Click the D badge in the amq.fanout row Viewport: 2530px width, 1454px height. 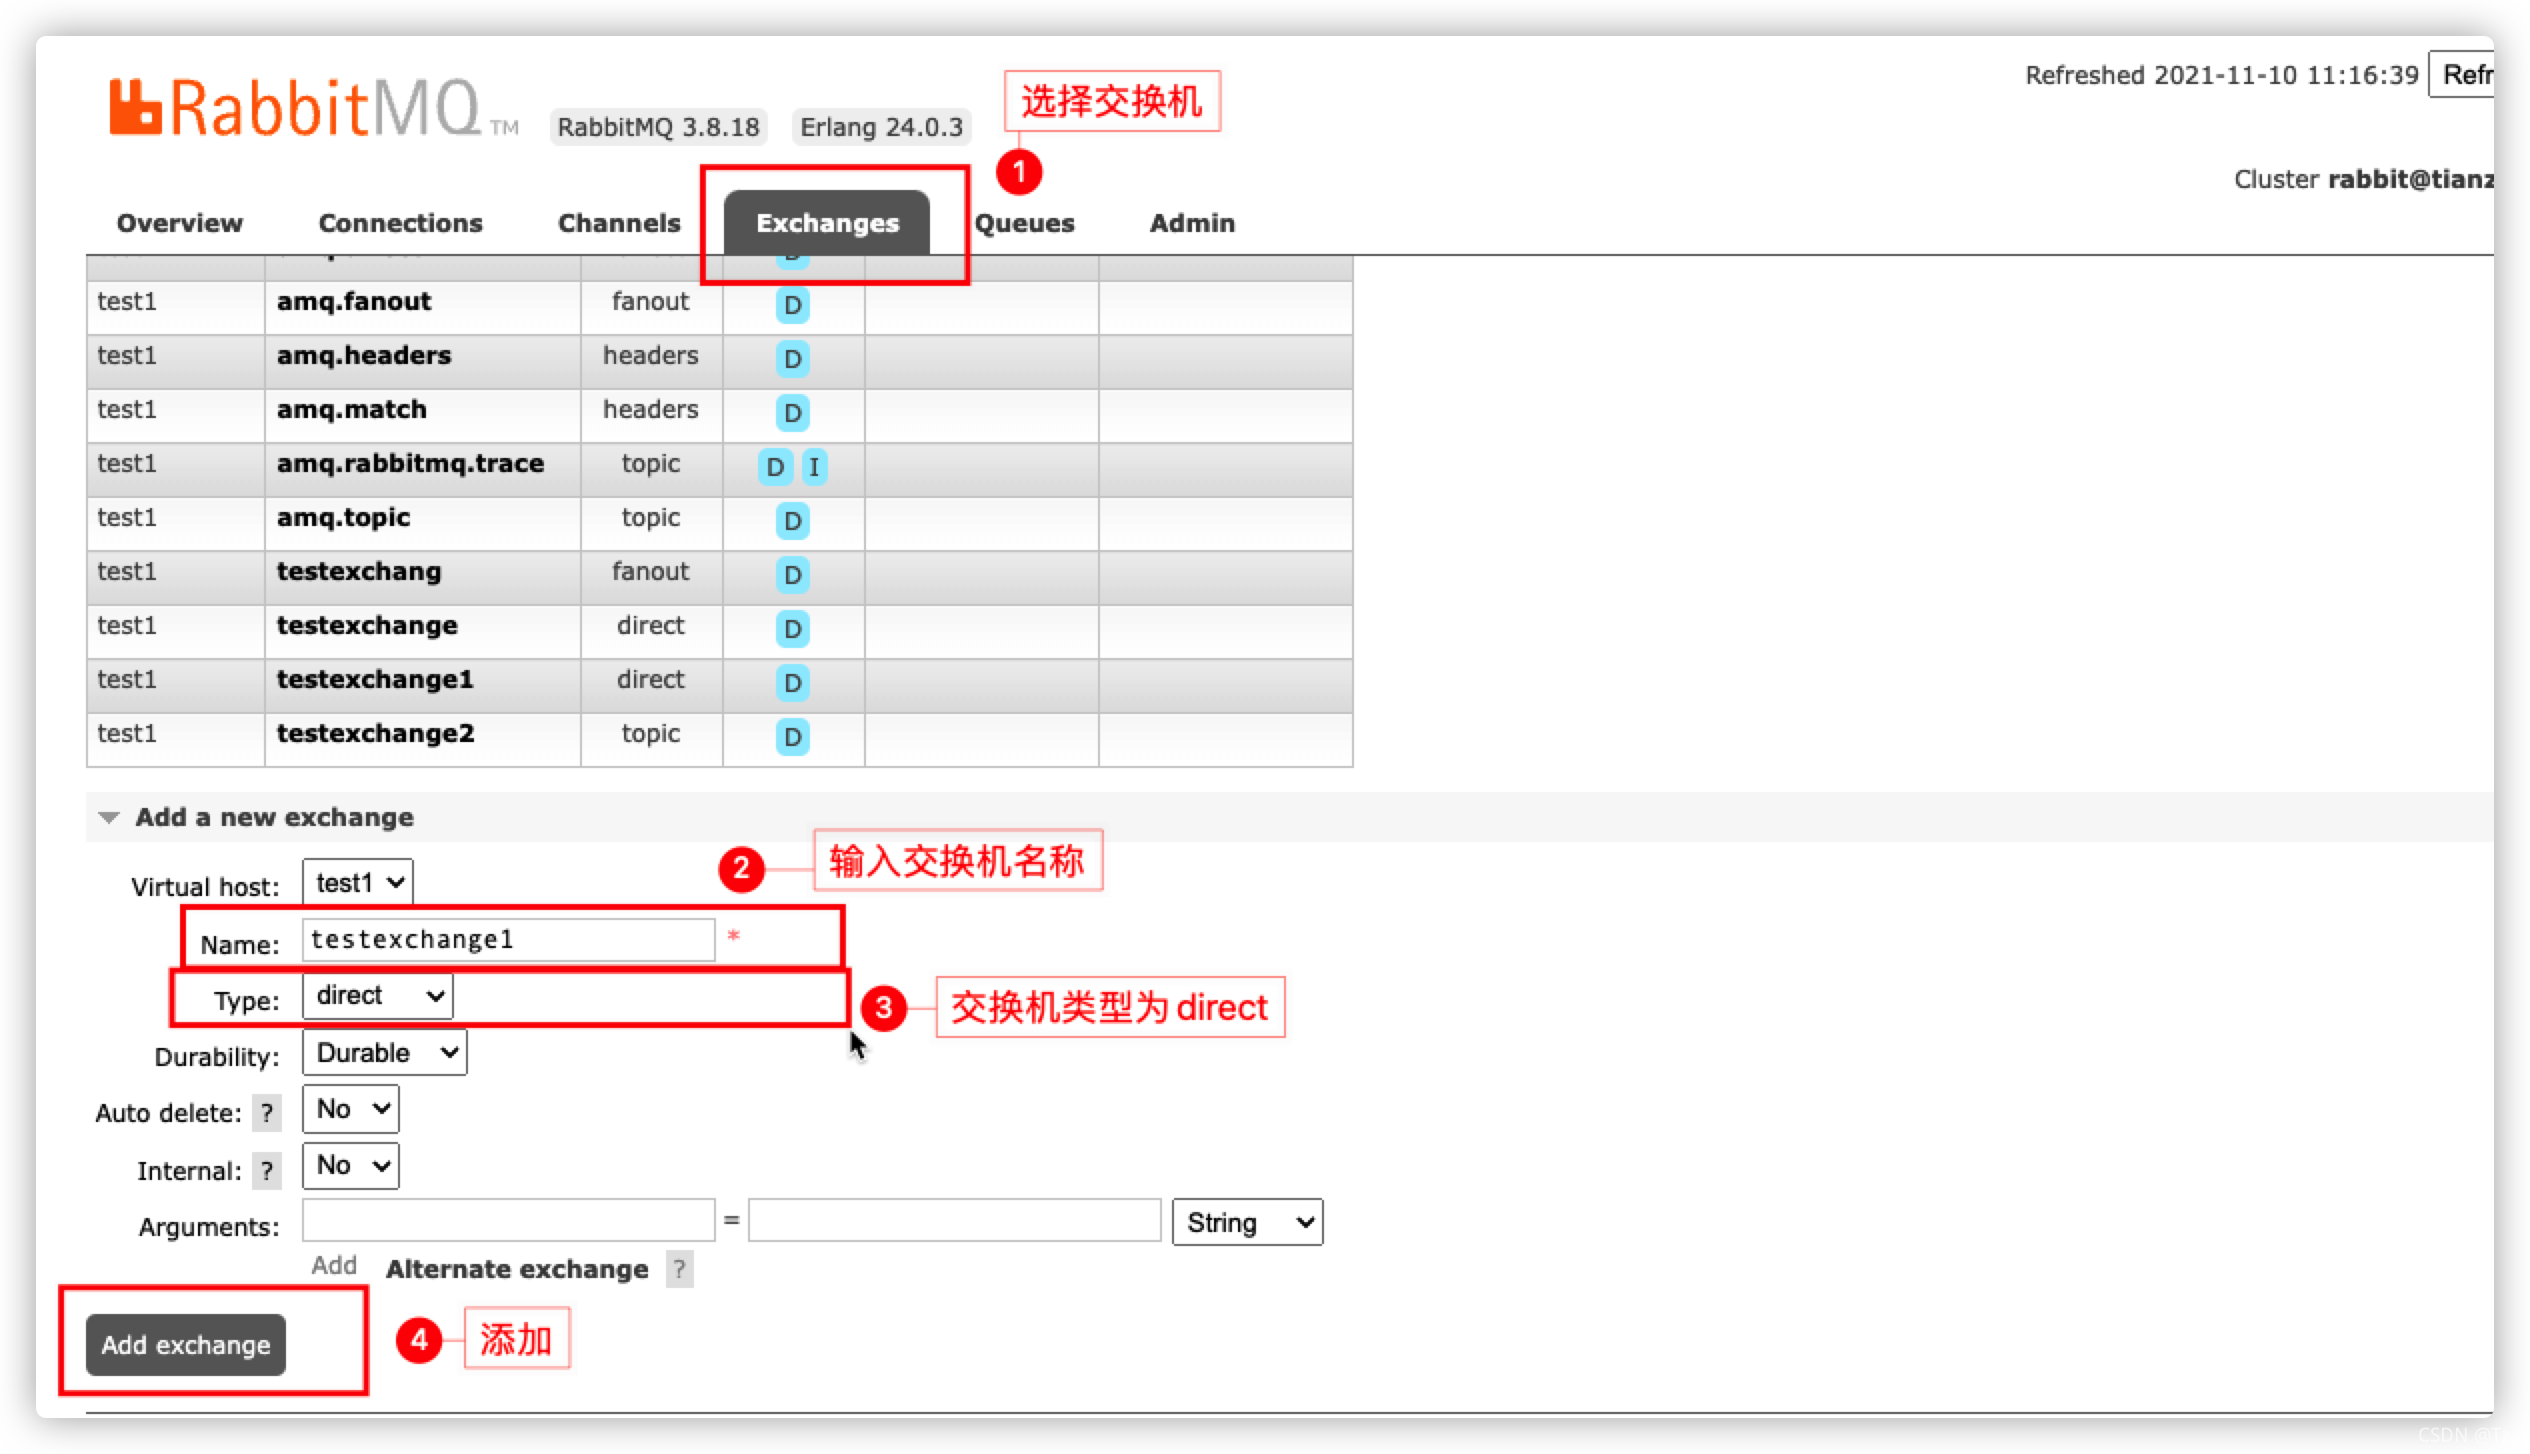point(792,305)
